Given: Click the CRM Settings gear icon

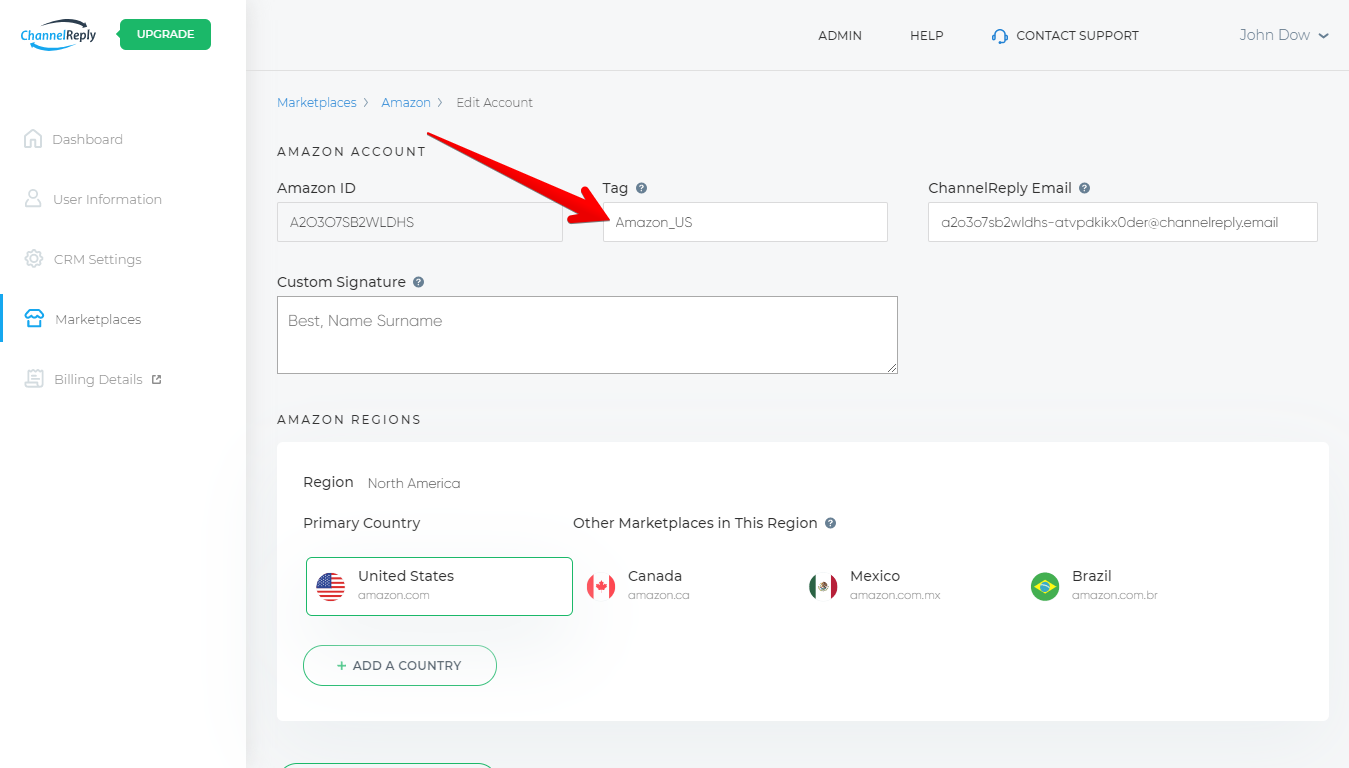Looking at the screenshot, I should 34,259.
